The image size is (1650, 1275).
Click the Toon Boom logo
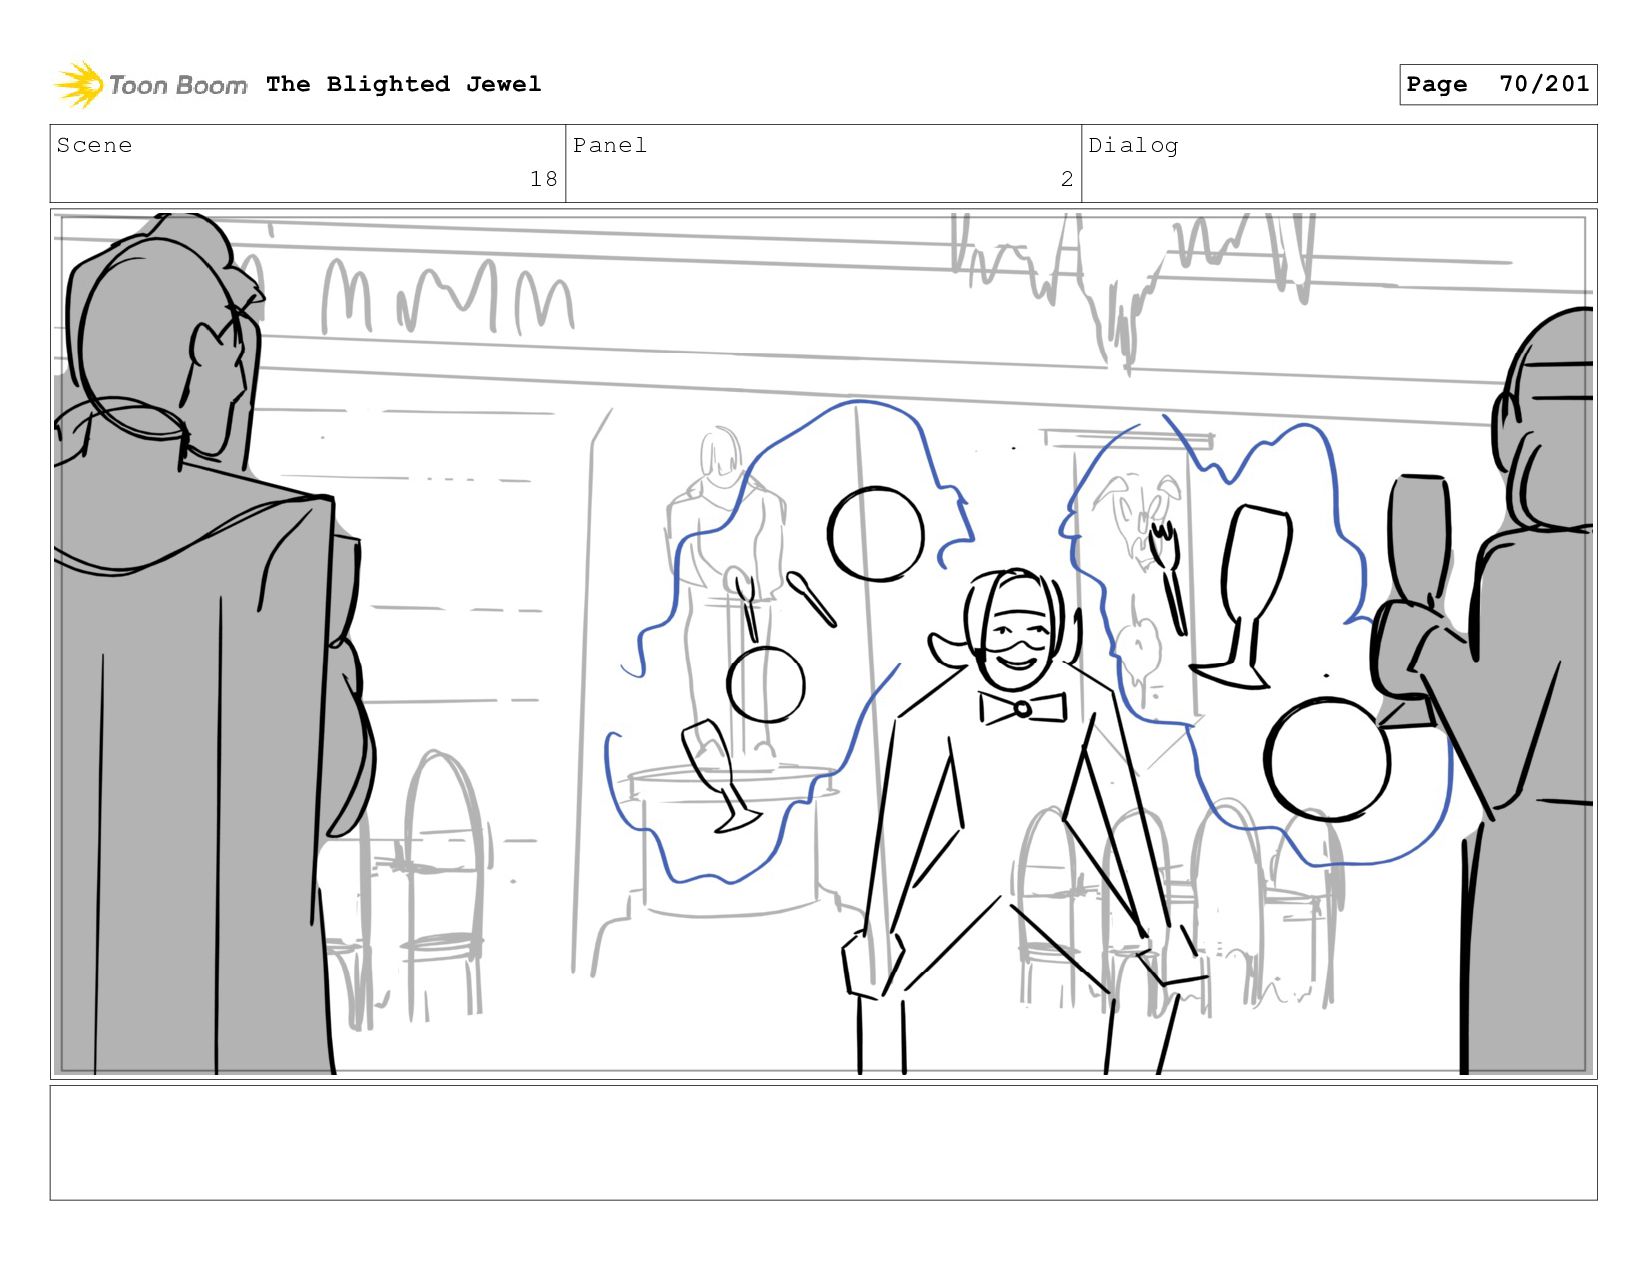click(150, 85)
